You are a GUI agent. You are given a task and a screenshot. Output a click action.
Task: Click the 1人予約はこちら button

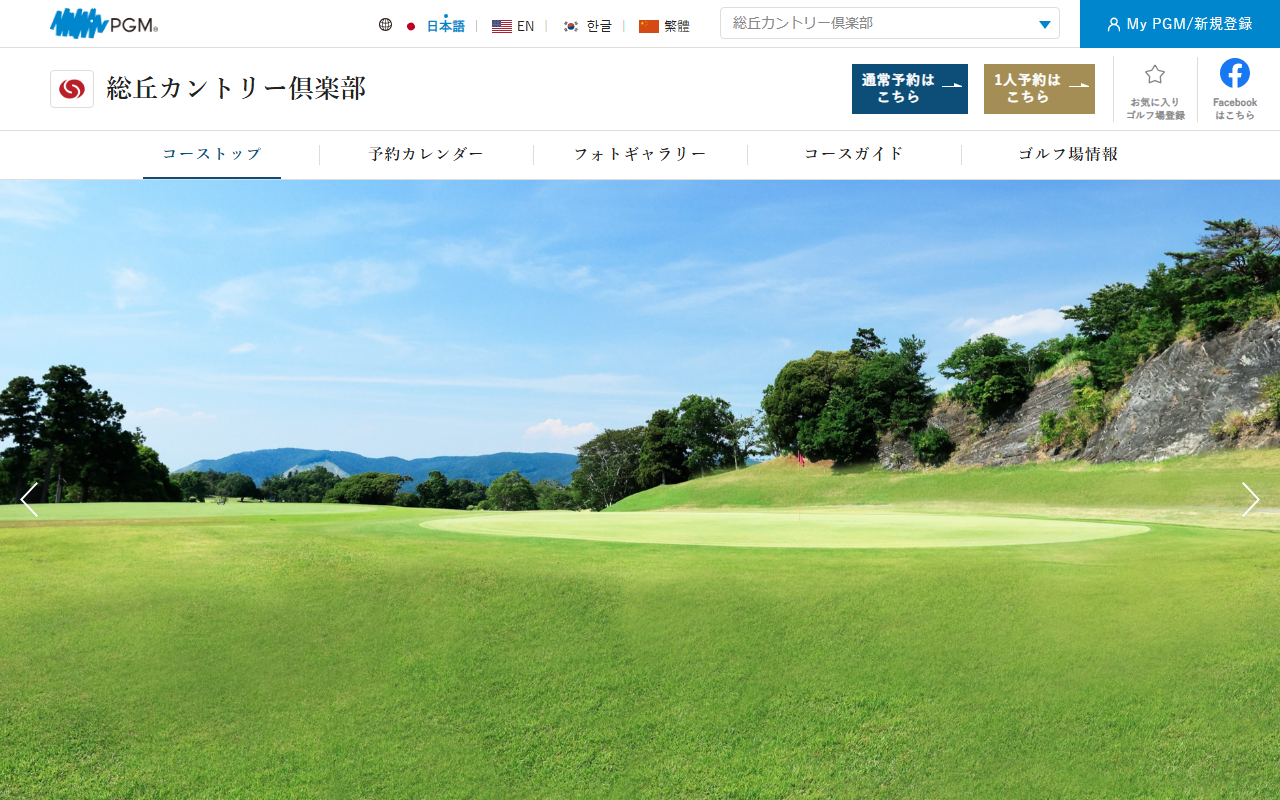[1039, 89]
